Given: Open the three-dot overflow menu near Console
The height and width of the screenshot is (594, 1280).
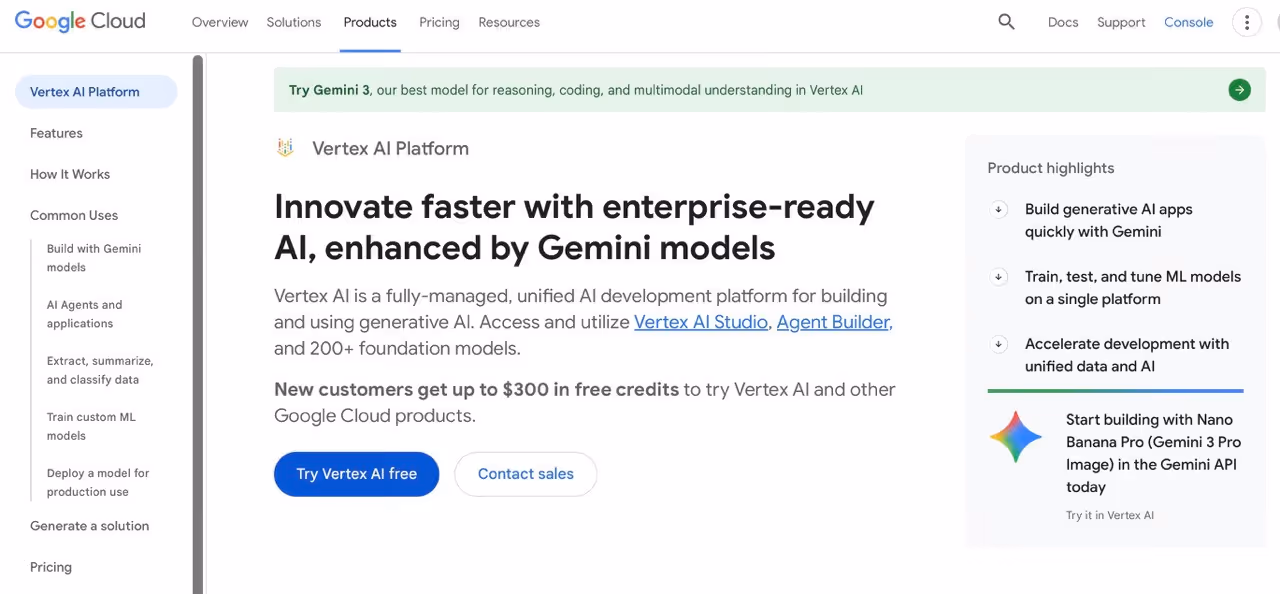Looking at the screenshot, I should (1246, 21).
